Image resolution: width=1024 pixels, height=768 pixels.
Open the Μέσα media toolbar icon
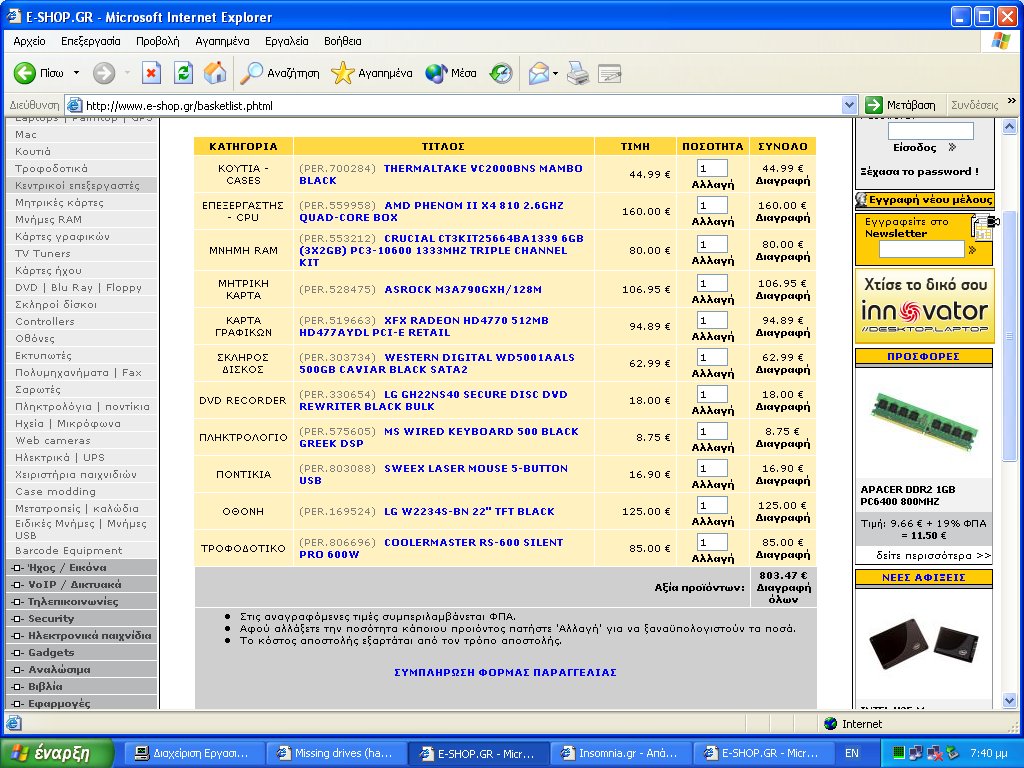point(436,73)
